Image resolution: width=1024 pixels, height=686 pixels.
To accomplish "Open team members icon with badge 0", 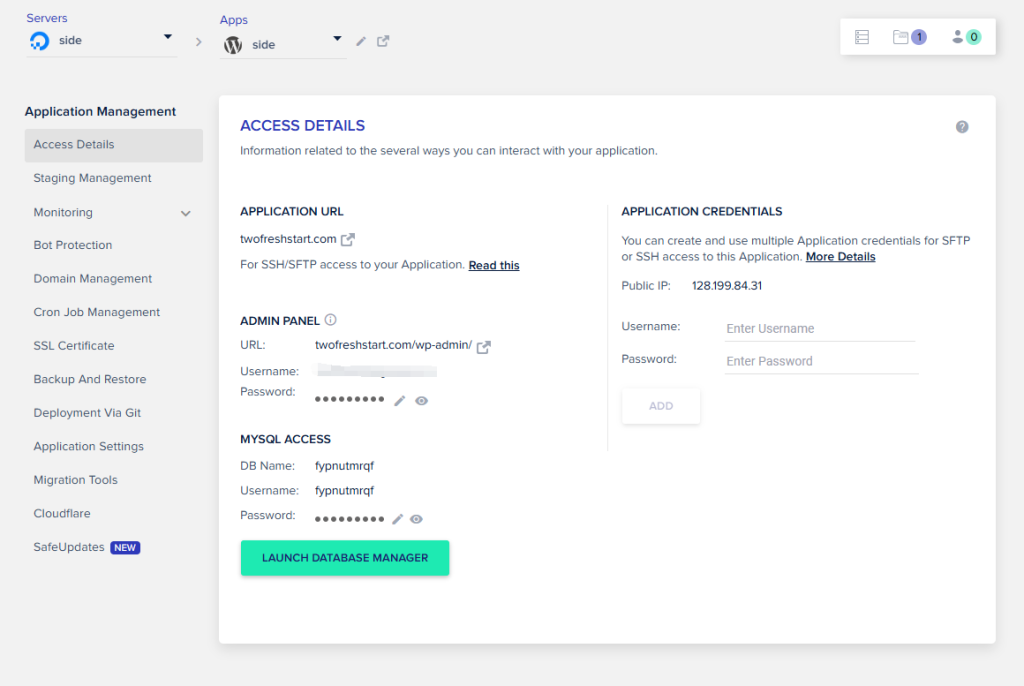I will (x=966, y=37).
